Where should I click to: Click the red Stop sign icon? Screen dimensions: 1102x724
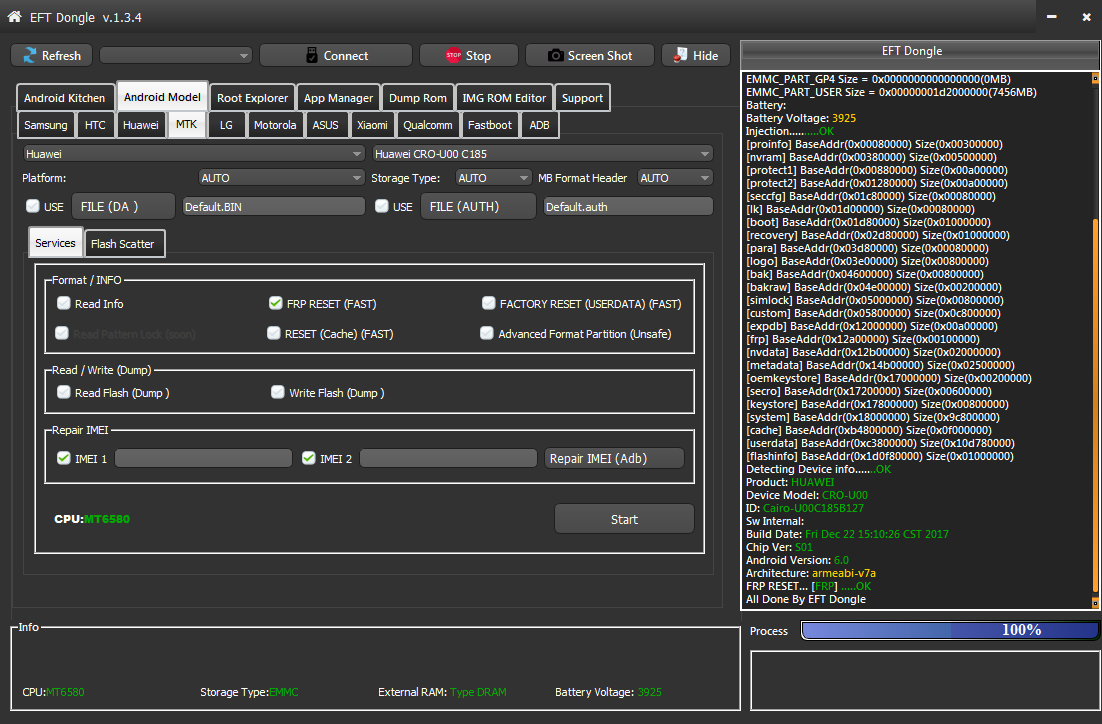click(x=453, y=56)
